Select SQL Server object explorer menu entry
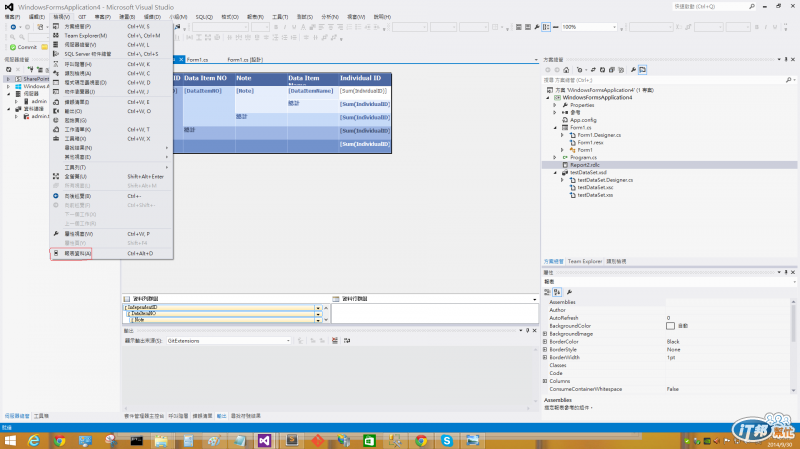Viewport: 800px width, 449px height. click(x=111, y=54)
